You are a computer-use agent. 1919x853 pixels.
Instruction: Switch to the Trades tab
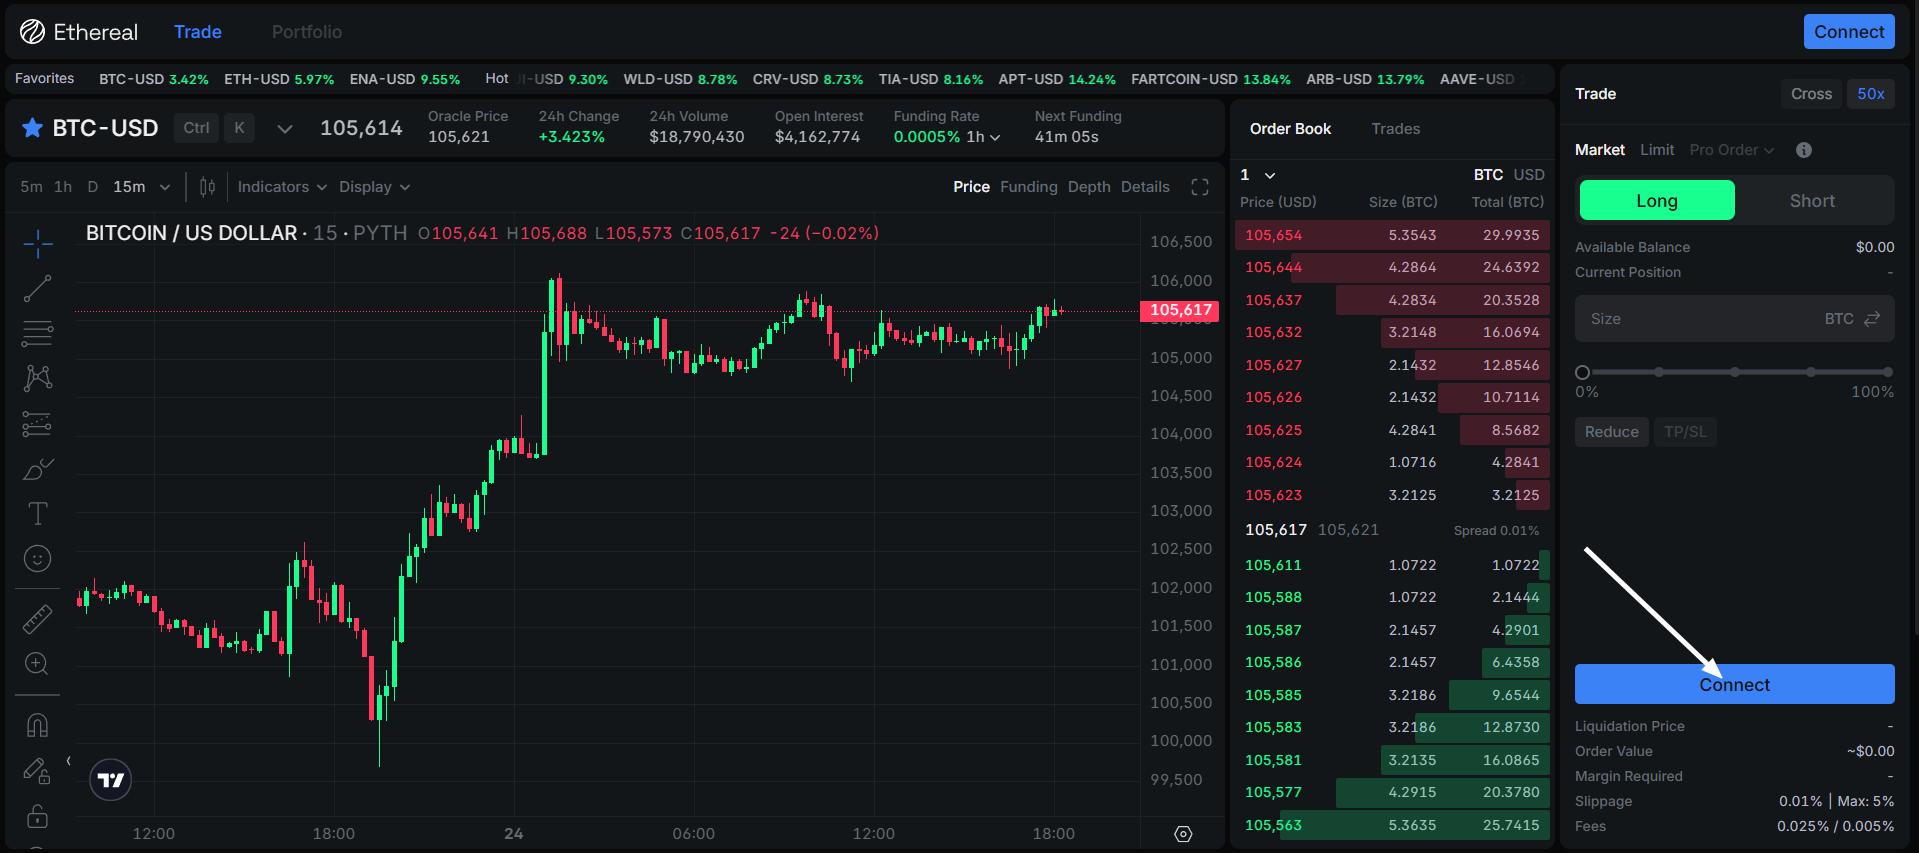[x=1396, y=129]
